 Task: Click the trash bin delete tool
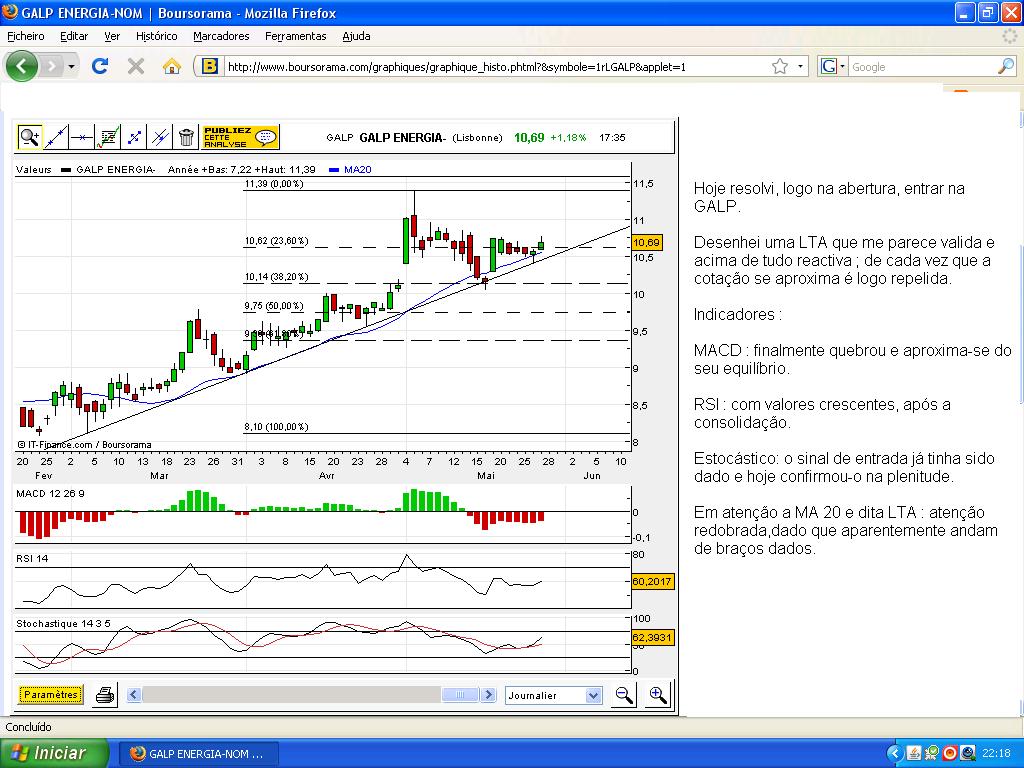(x=186, y=137)
